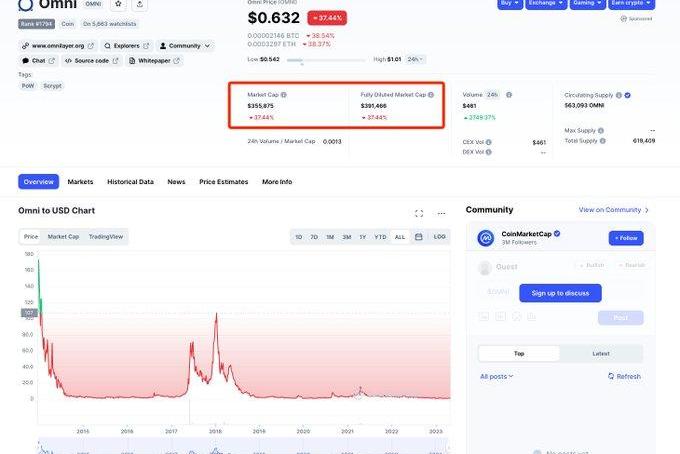The image size is (680, 454).
Task: Switch to the Price Estimates tab
Action: [x=223, y=182]
